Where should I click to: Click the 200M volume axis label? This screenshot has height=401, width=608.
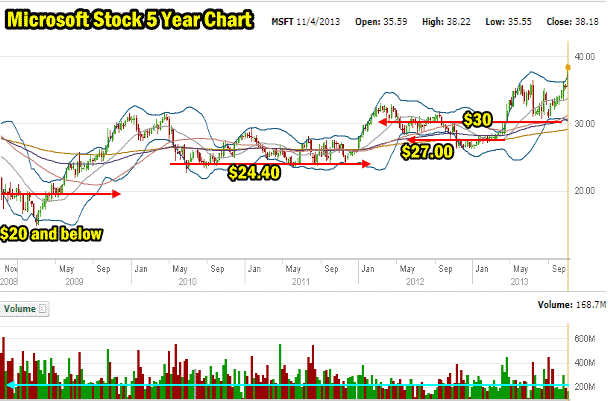[585, 387]
